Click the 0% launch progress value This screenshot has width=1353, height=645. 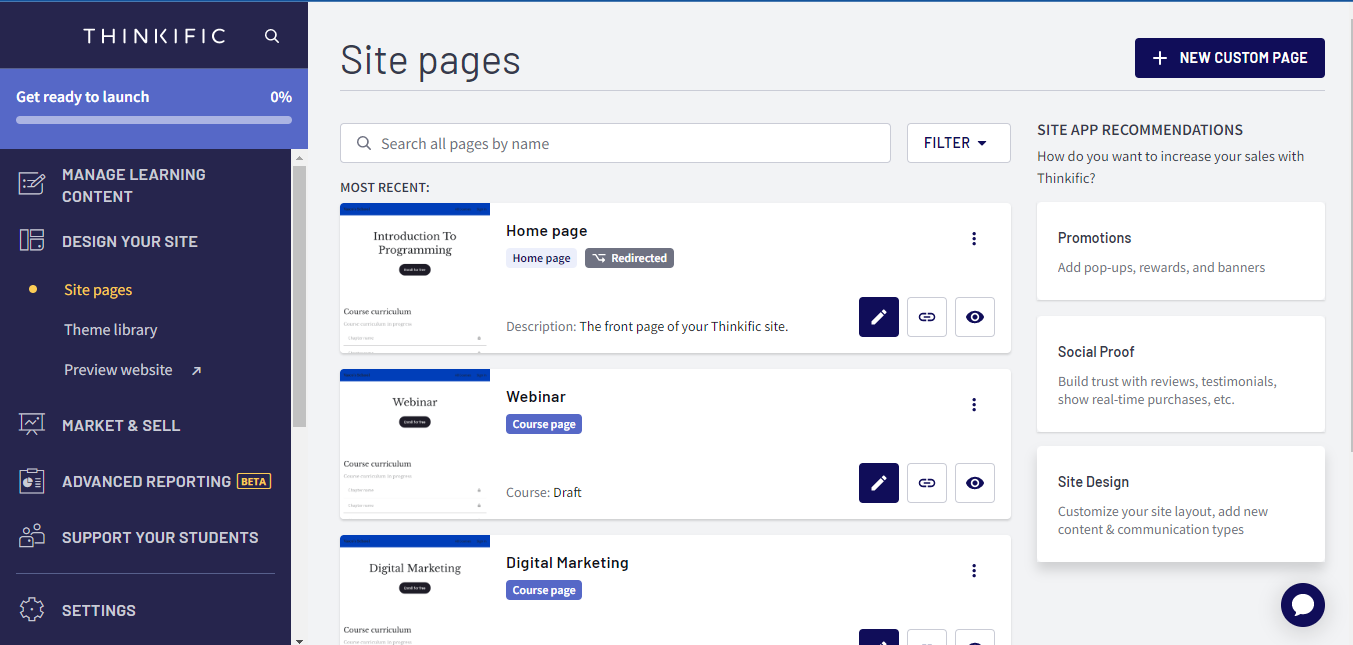[x=281, y=97]
